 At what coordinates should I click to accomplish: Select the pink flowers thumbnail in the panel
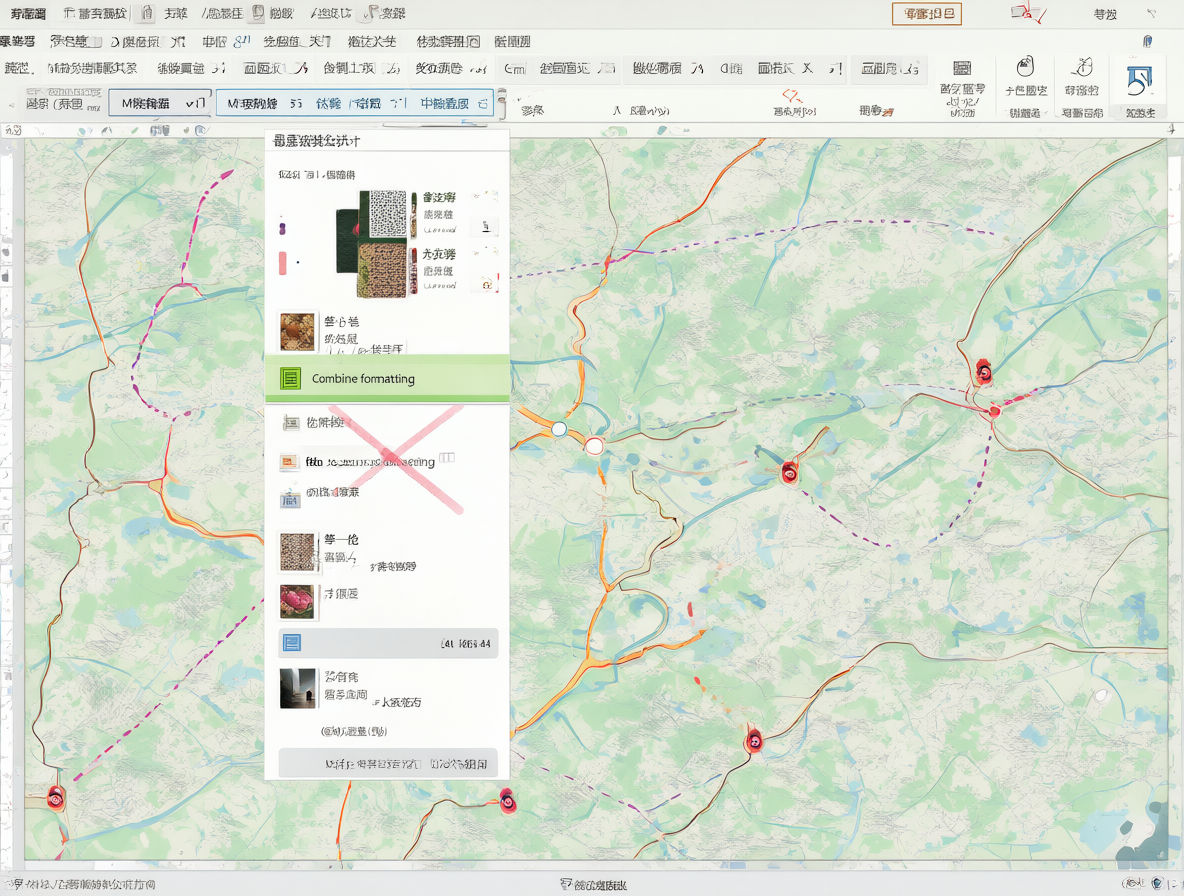(297, 602)
